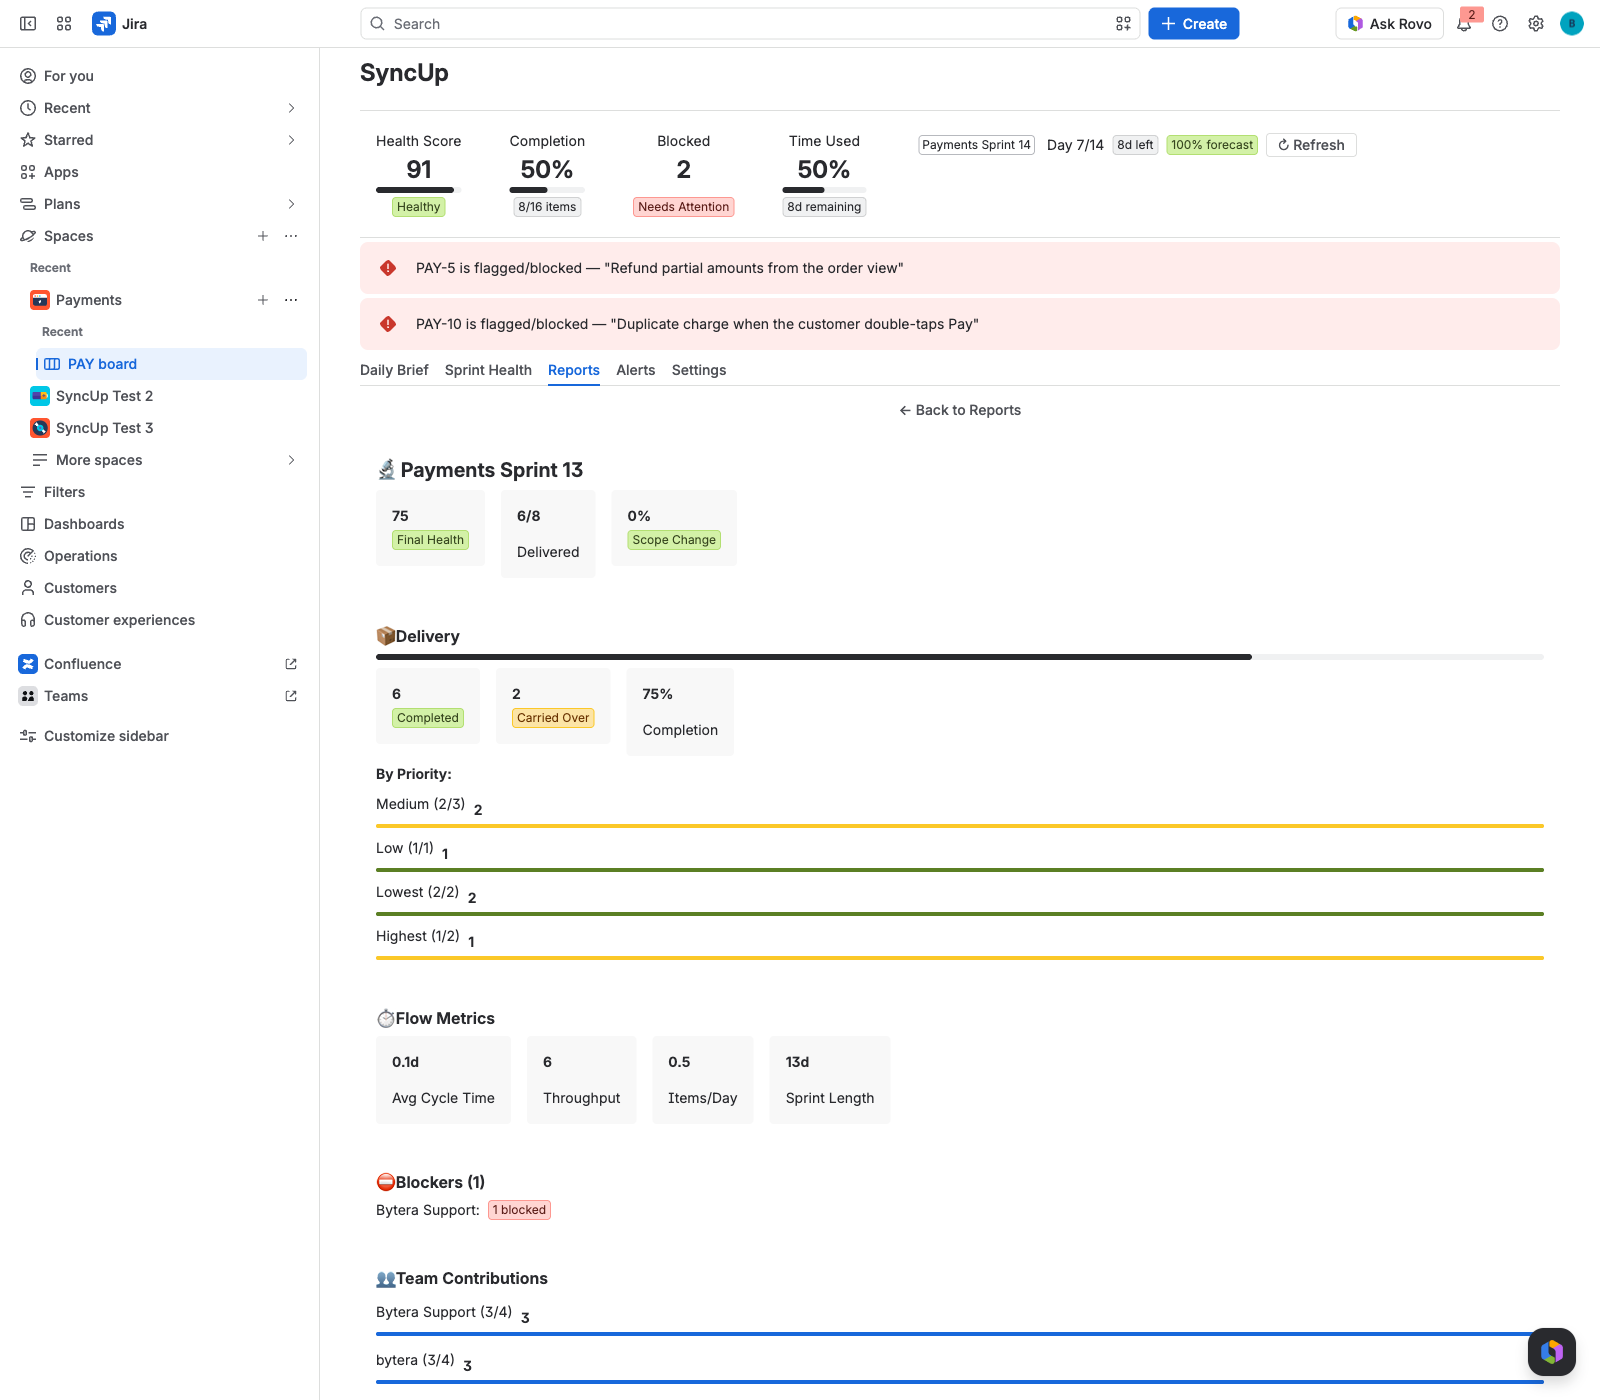Click the 100% forecast badge
Screen dimensions: 1600x1400
pos(1212,145)
